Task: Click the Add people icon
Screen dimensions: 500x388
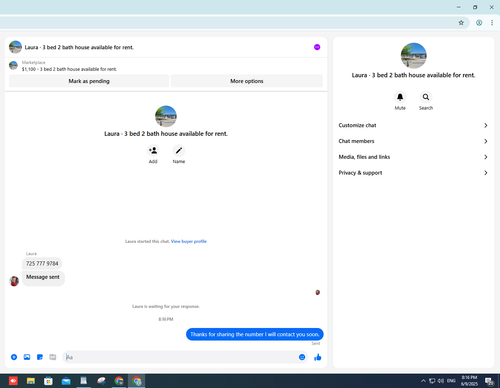Action: click(153, 150)
